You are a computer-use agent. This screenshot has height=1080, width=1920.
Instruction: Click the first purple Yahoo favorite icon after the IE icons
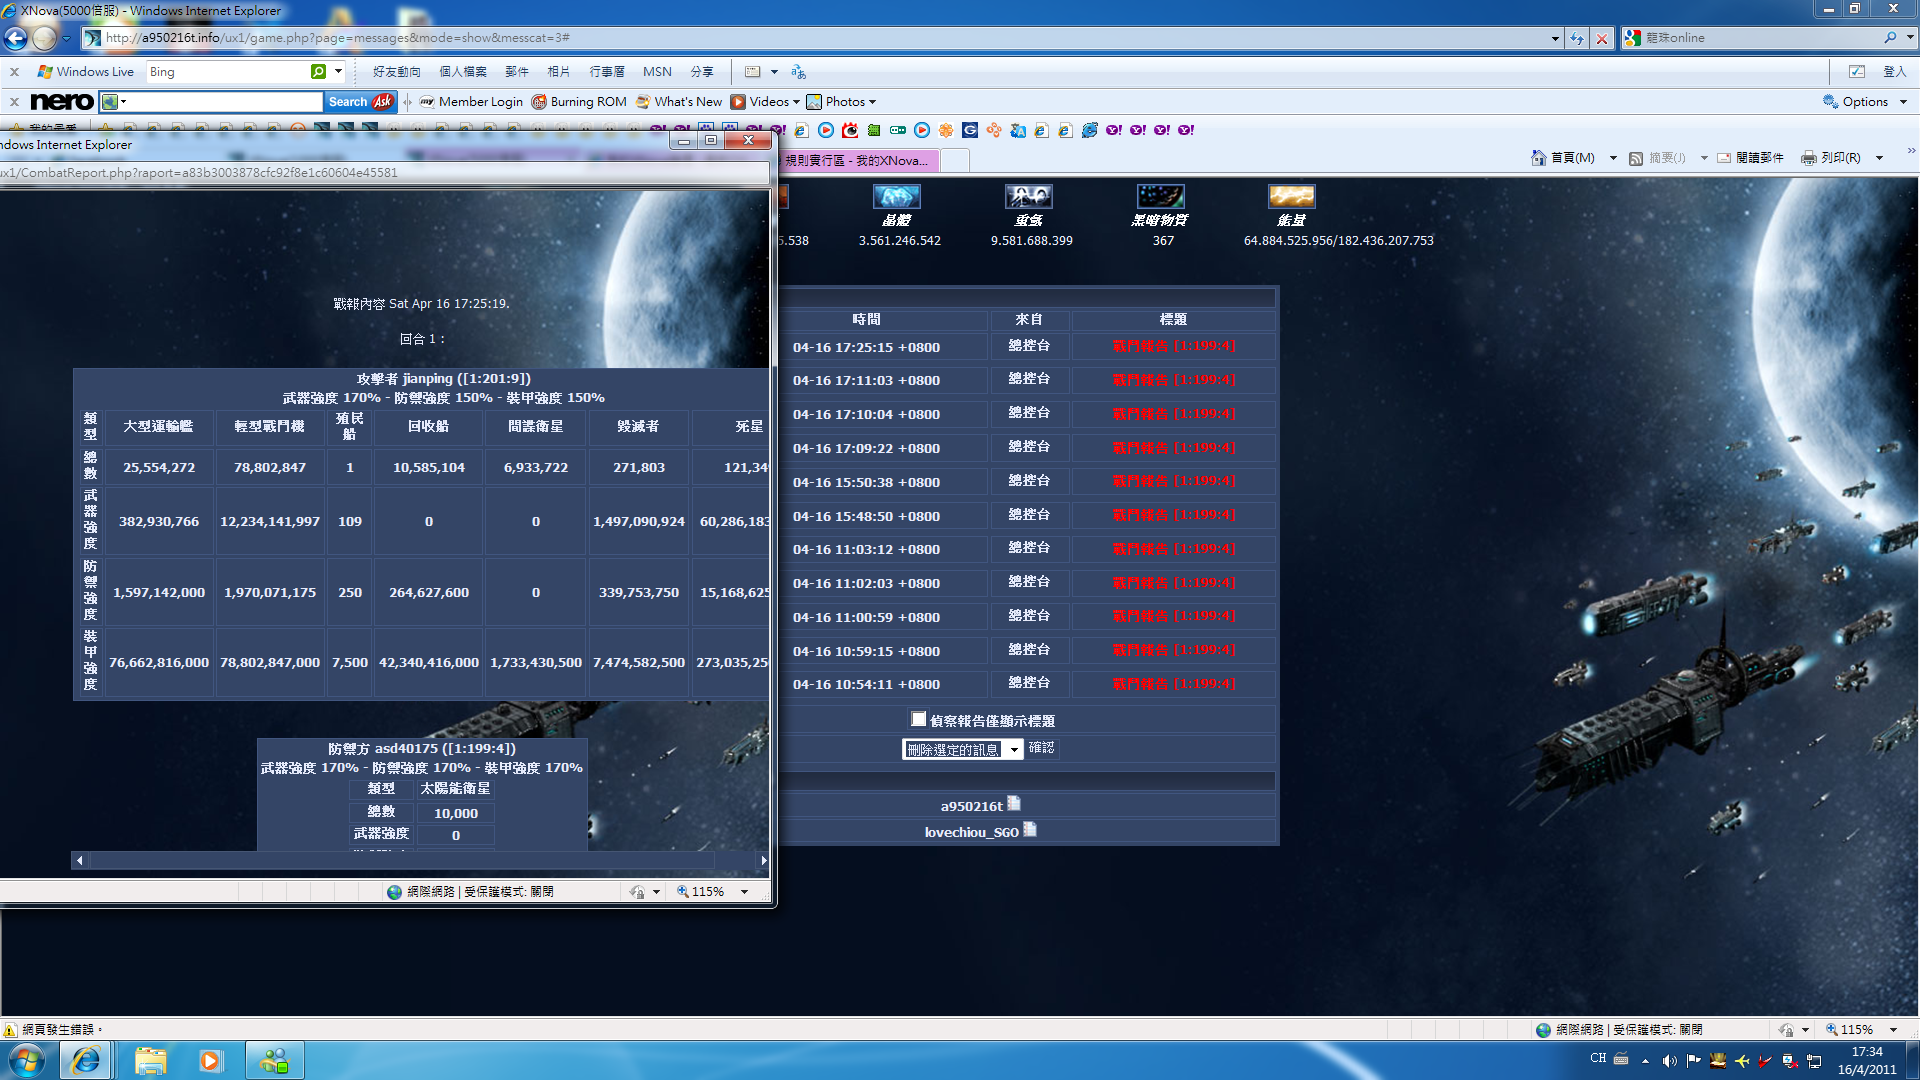coord(1113,130)
